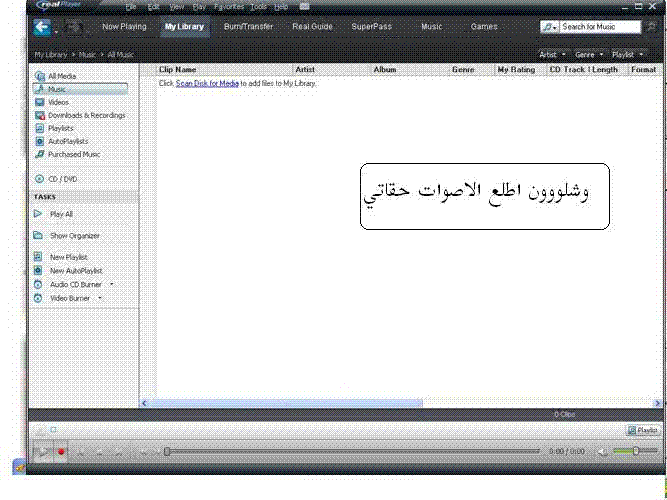
Task: Click the Scan Disk for Media link
Action: pyautogui.click(x=207, y=83)
